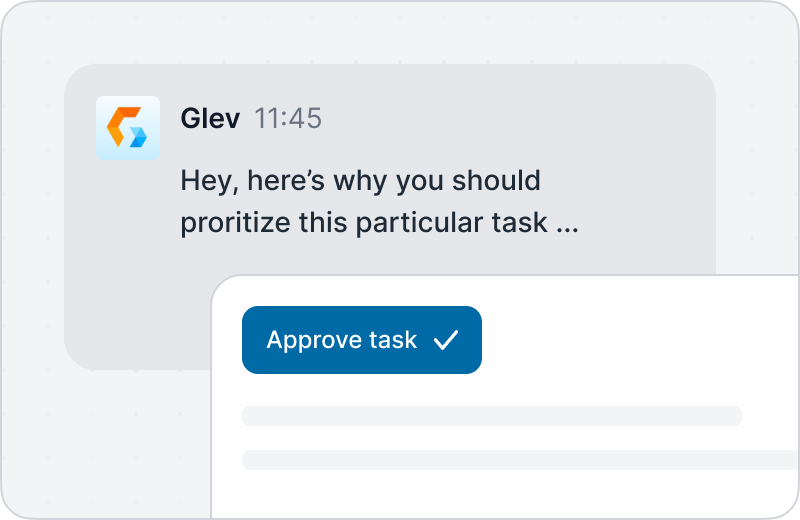Click the checkmark icon in Approve task
This screenshot has height=520, width=800.
[446, 340]
